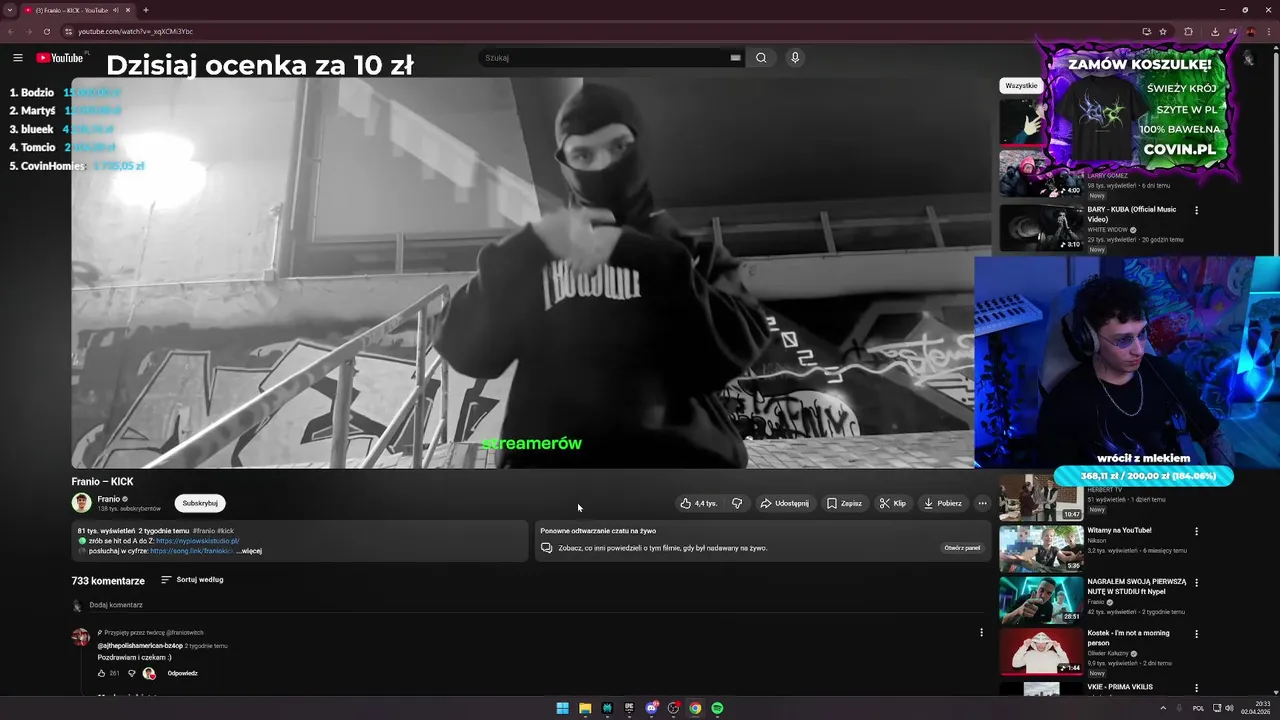The image size is (1280, 720).
Task: Like the video (4,4 tys.)
Action: (x=699, y=503)
